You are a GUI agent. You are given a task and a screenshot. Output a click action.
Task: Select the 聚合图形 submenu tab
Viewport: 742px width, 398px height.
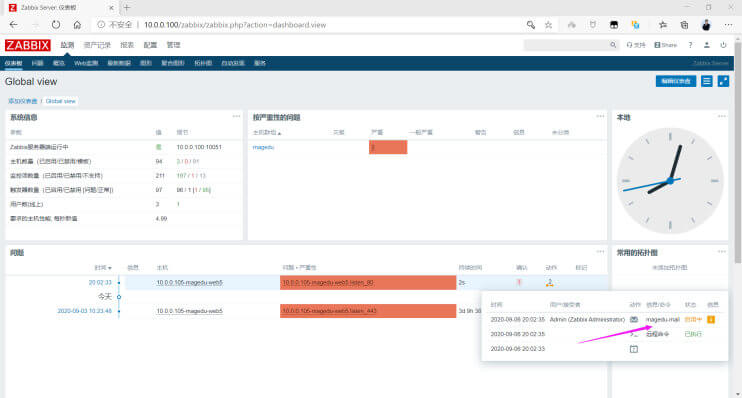[173, 63]
